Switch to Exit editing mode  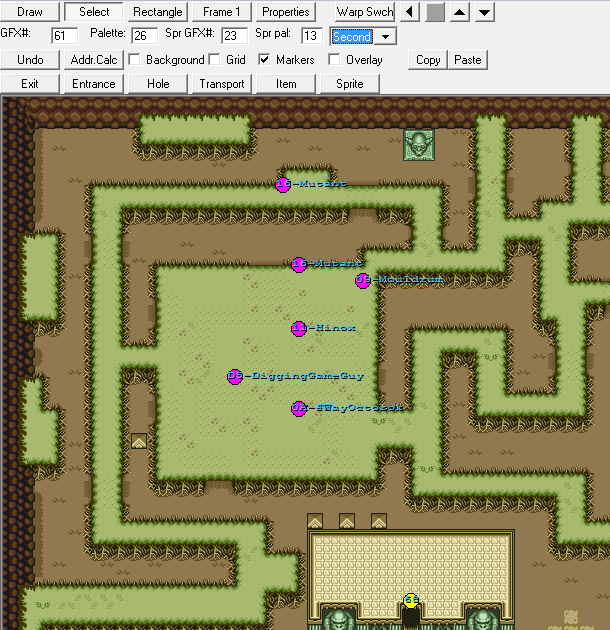tap(30, 84)
